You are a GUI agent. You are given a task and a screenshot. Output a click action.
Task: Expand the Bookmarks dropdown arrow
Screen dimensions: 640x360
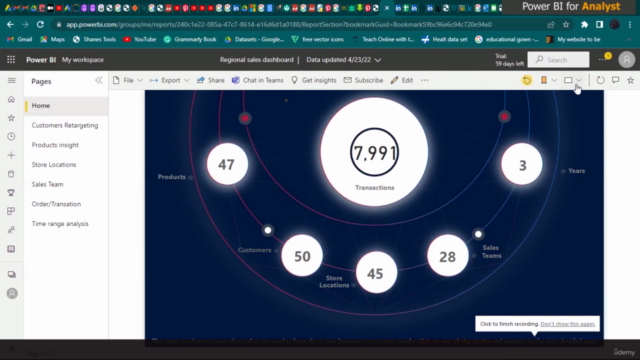coord(554,80)
